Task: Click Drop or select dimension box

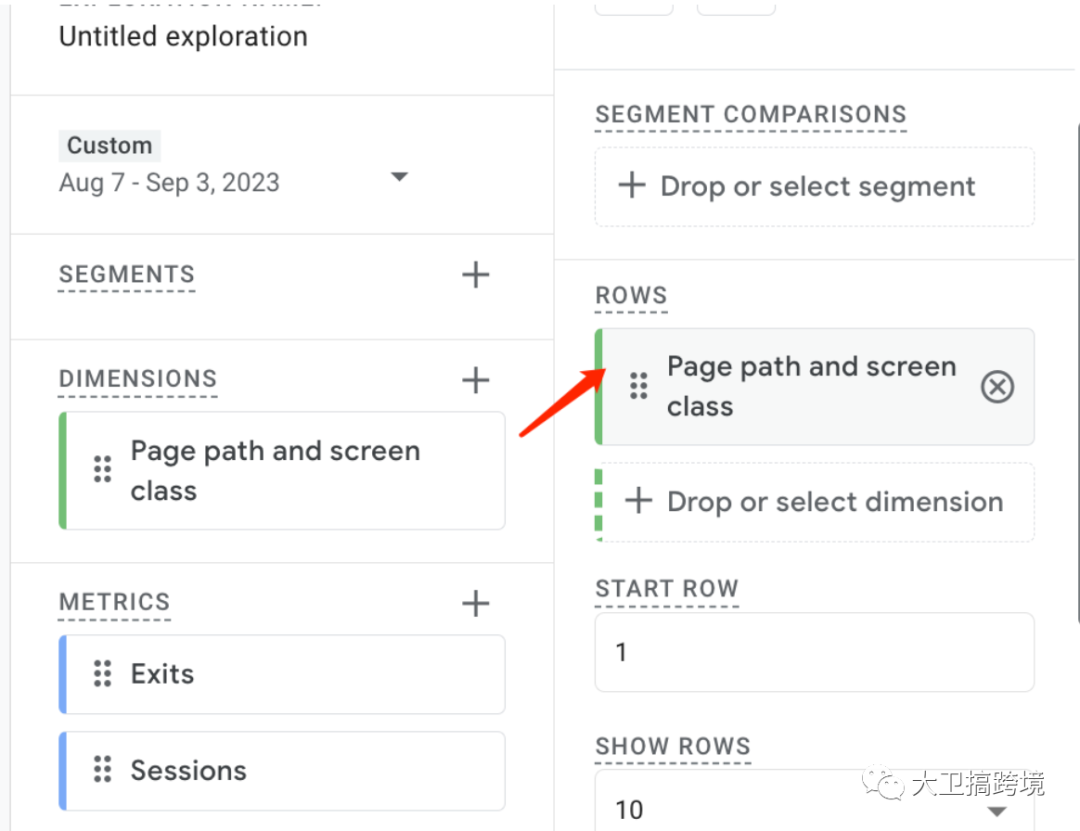Action: 814,502
